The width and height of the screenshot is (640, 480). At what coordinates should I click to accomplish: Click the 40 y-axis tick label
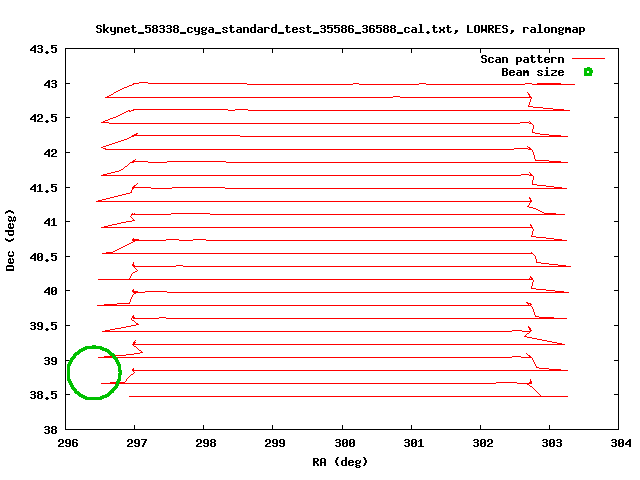pyautogui.click(x=50, y=291)
